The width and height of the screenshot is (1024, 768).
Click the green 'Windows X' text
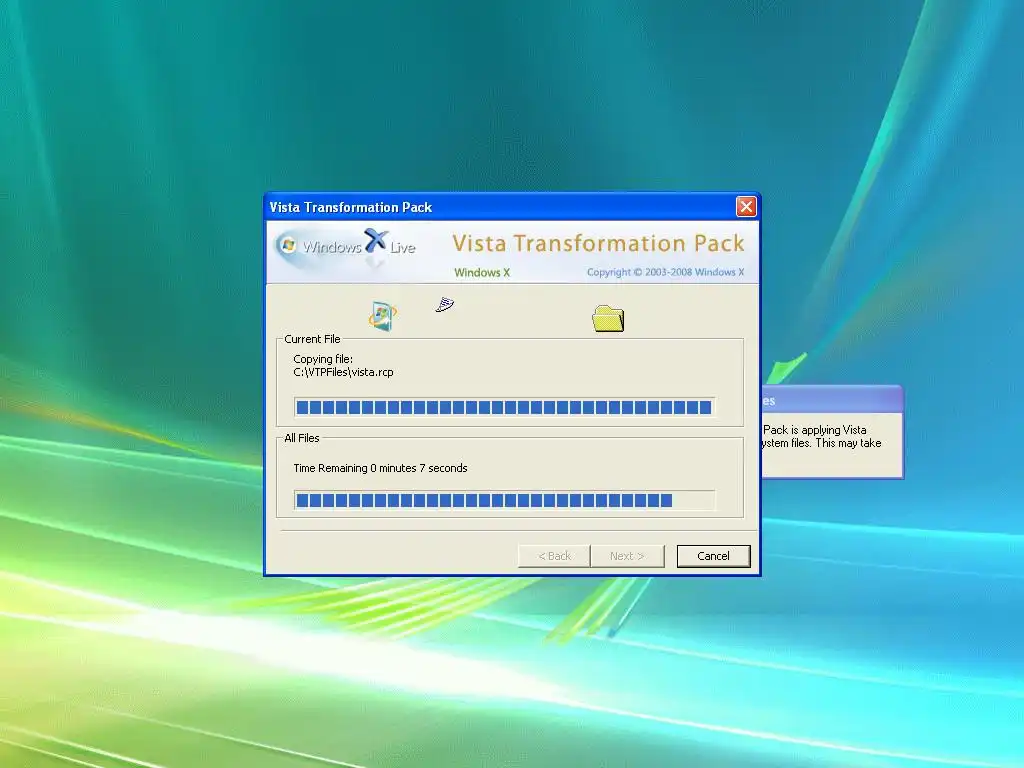[x=482, y=272]
